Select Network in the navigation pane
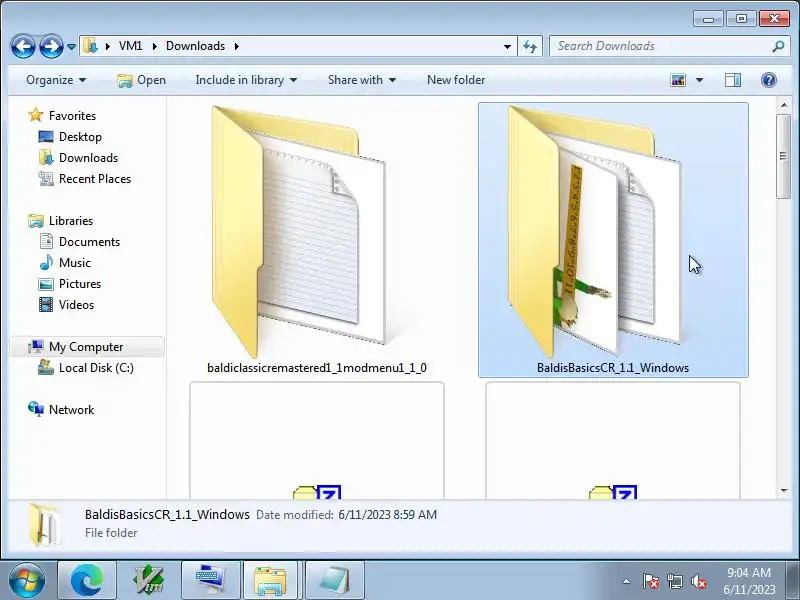The width and height of the screenshot is (800, 600). [71, 410]
